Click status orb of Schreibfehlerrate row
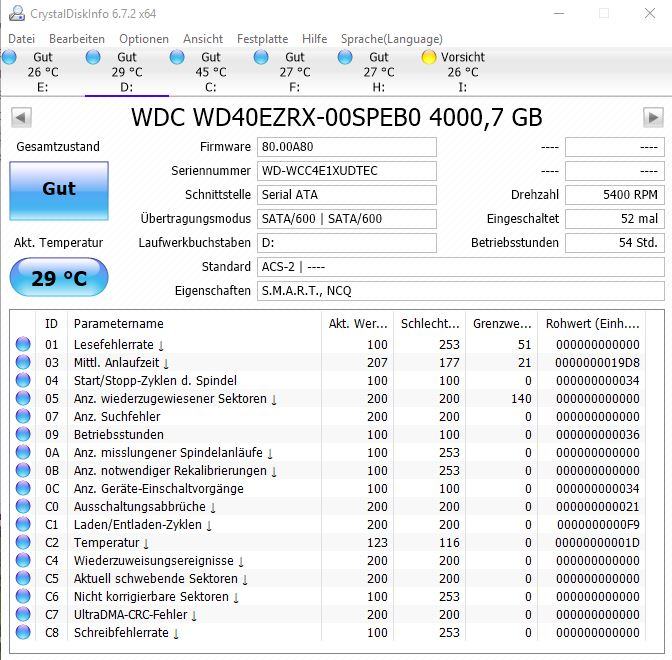Screen dimensions: 672x660 (23, 632)
